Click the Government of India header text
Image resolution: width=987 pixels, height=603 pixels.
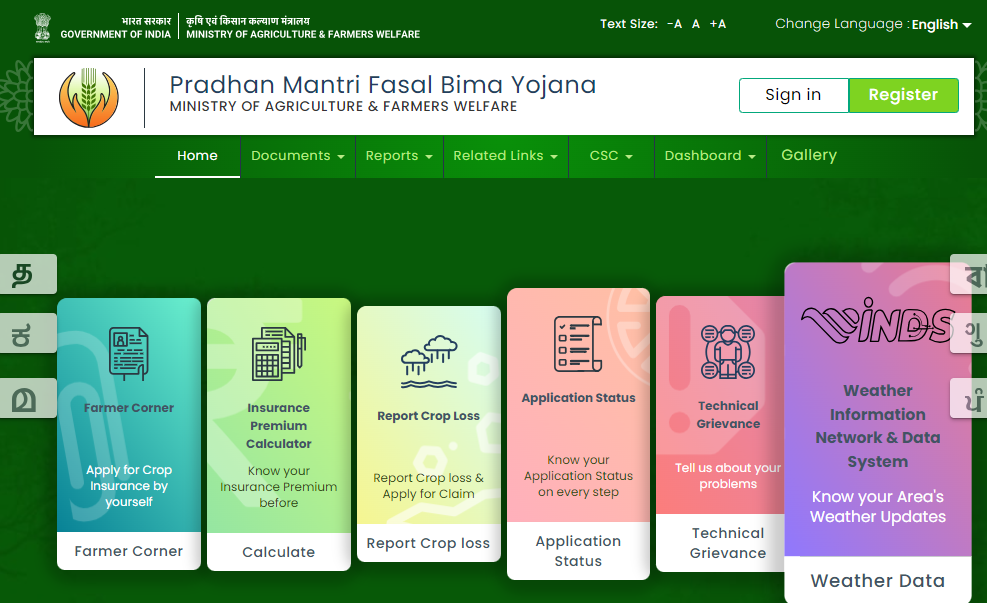115,34
